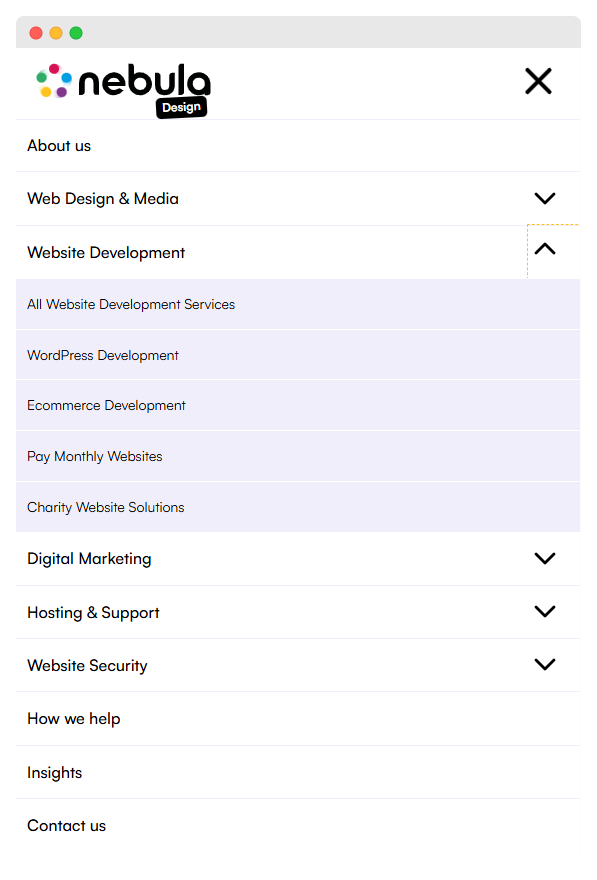Open Web Design & Media link
The height and width of the screenshot is (880, 597).
(x=103, y=199)
